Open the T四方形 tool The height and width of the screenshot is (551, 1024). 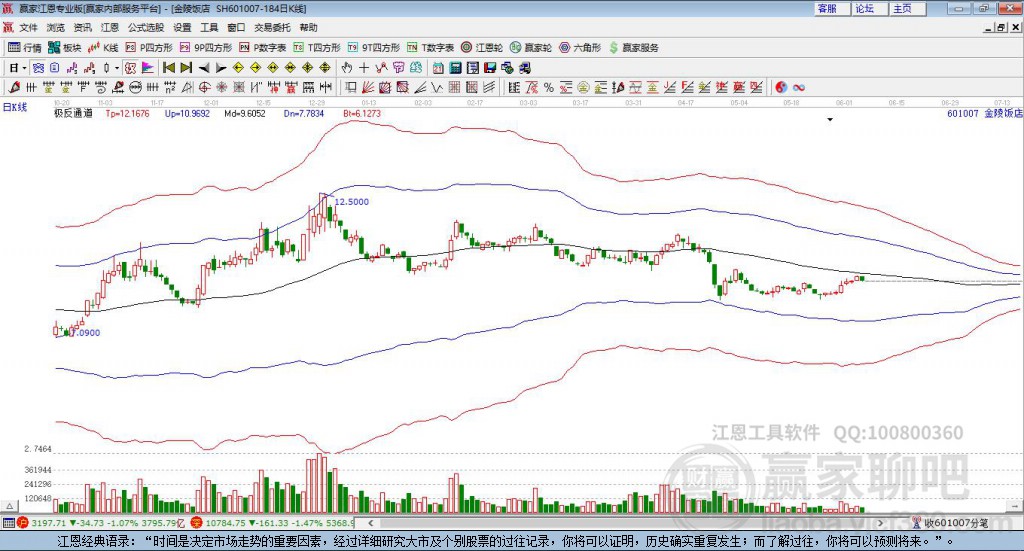click(x=317, y=48)
